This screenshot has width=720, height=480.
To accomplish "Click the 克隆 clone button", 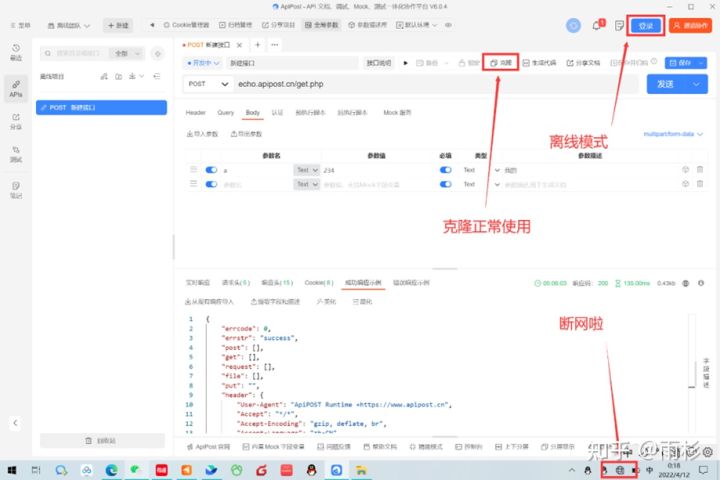I will tap(501, 63).
